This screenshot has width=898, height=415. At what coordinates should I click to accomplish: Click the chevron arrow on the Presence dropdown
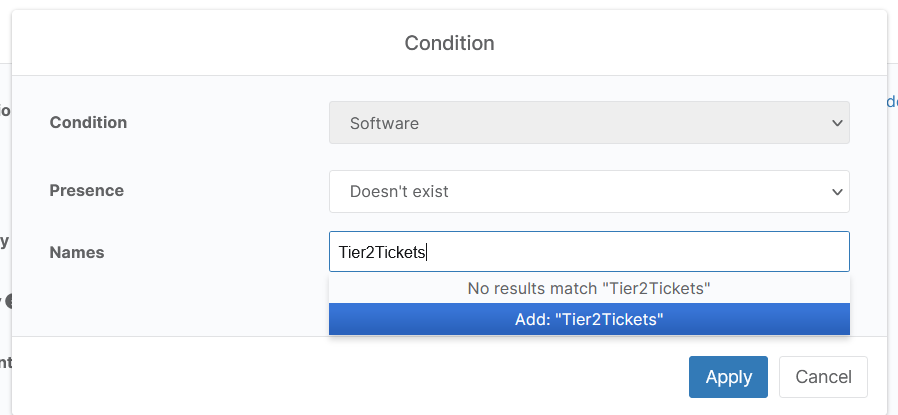tap(837, 192)
